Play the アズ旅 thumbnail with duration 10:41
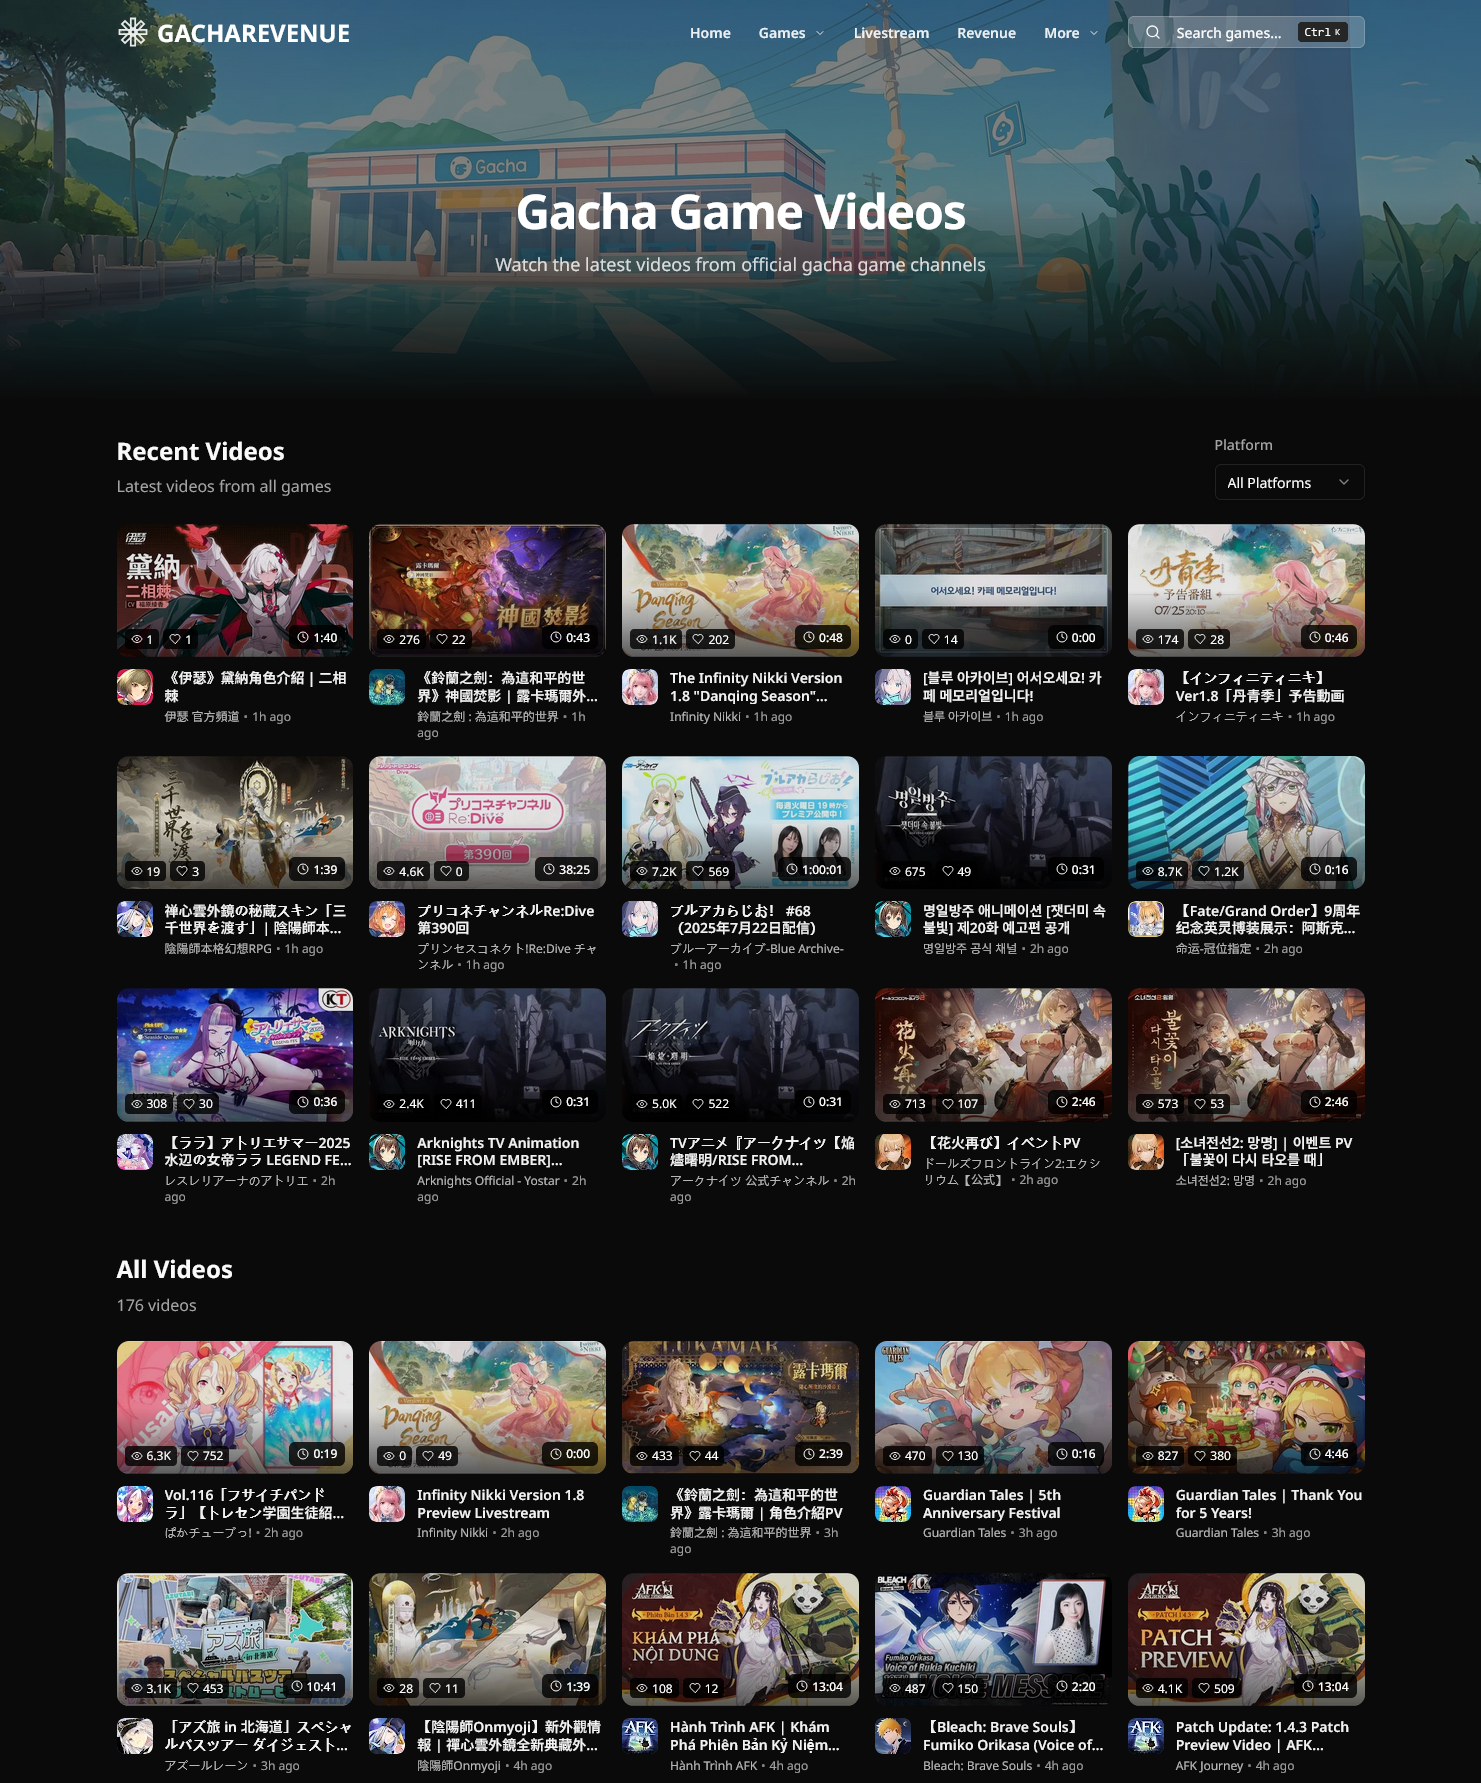The height and width of the screenshot is (1783, 1481). 235,1639
